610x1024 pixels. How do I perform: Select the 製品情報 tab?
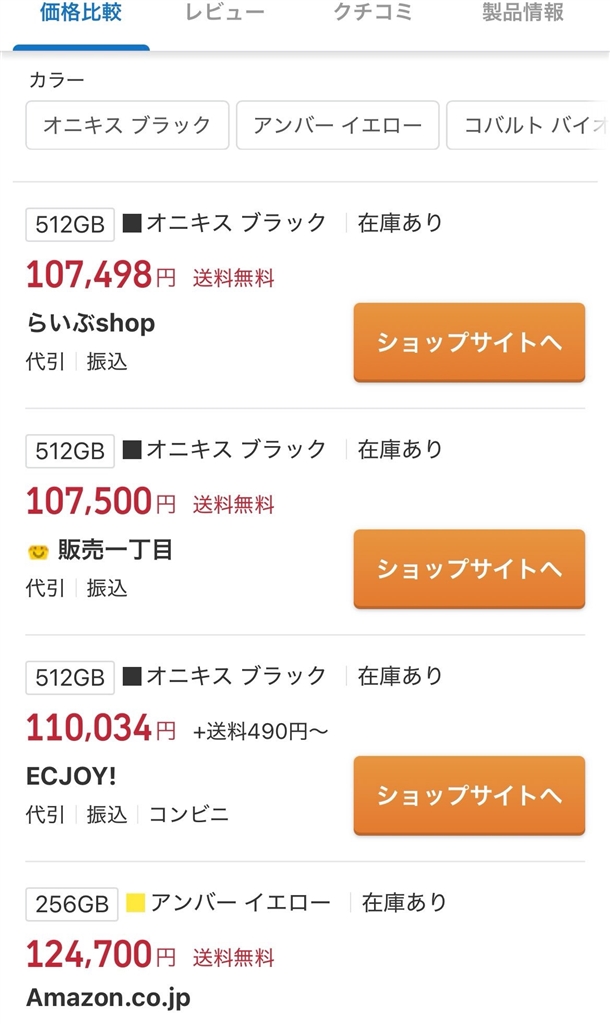pyautogui.click(x=523, y=14)
